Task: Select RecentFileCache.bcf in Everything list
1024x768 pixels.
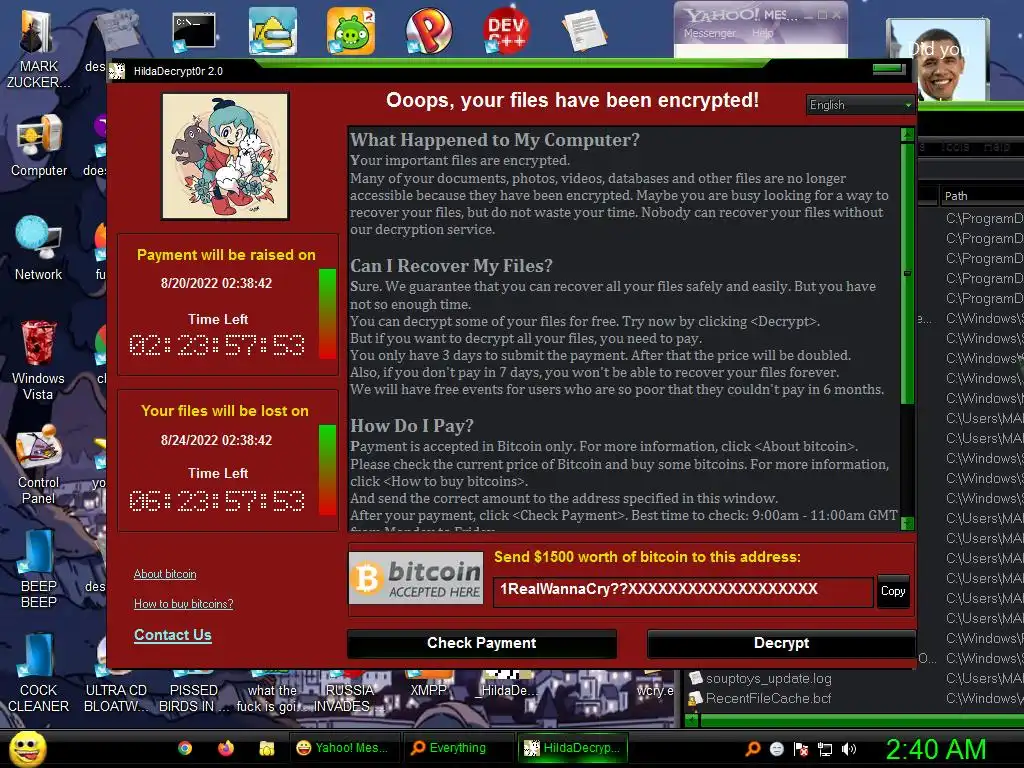Action: tap(768, 699)
